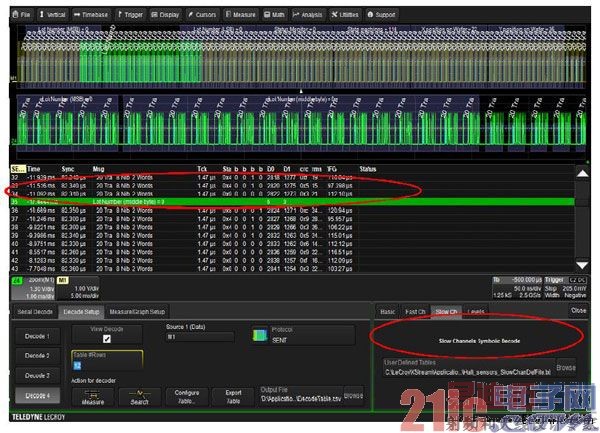600x433 pixels.
Task: Open the Utilities menu
Action: pos(345,15)
